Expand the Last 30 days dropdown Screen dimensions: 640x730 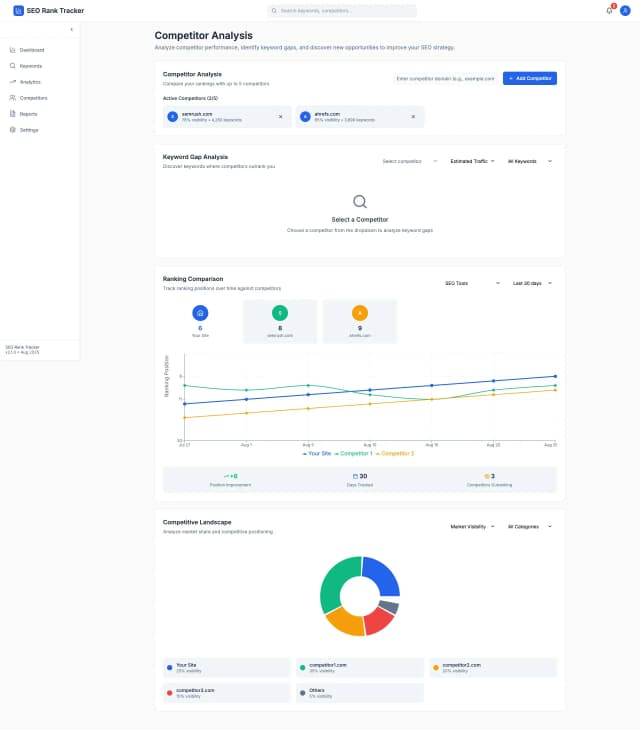coord(531,283)
